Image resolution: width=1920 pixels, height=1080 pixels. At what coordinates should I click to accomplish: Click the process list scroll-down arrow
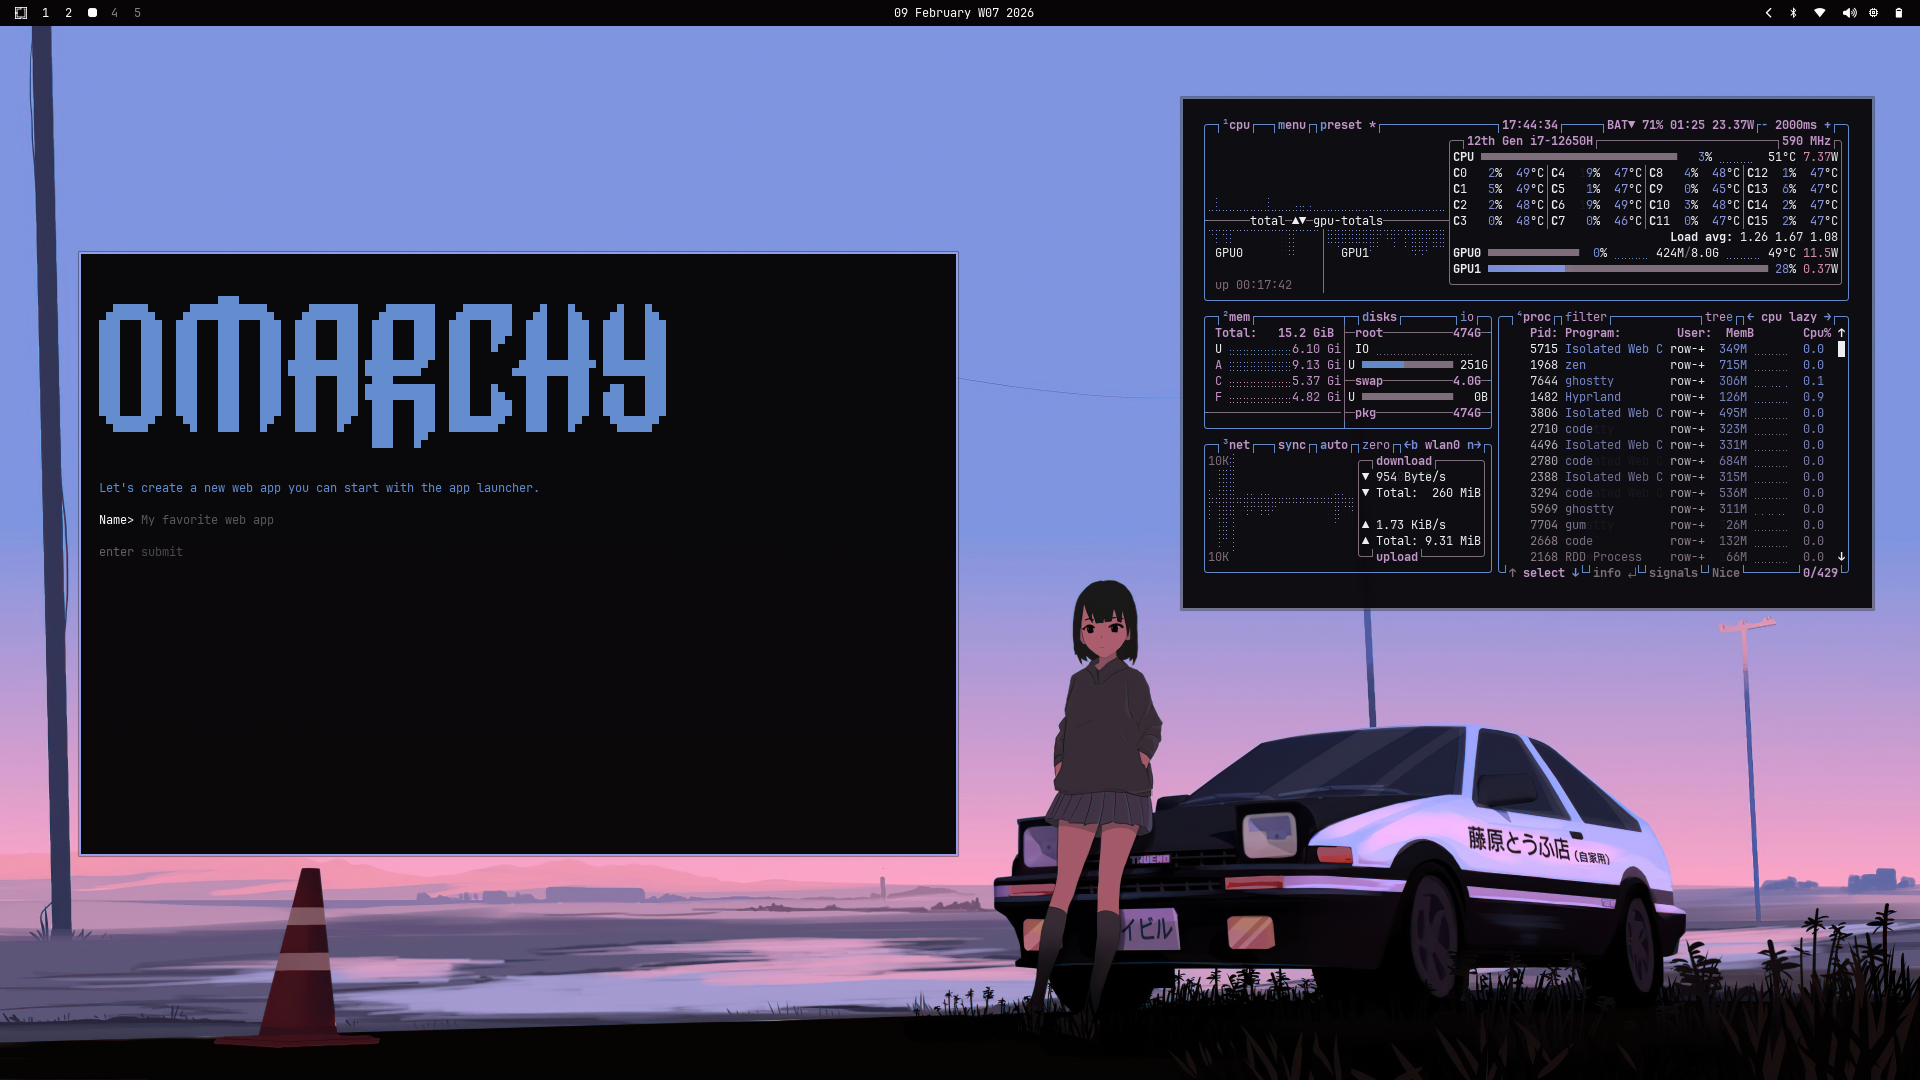[1841, 557]
